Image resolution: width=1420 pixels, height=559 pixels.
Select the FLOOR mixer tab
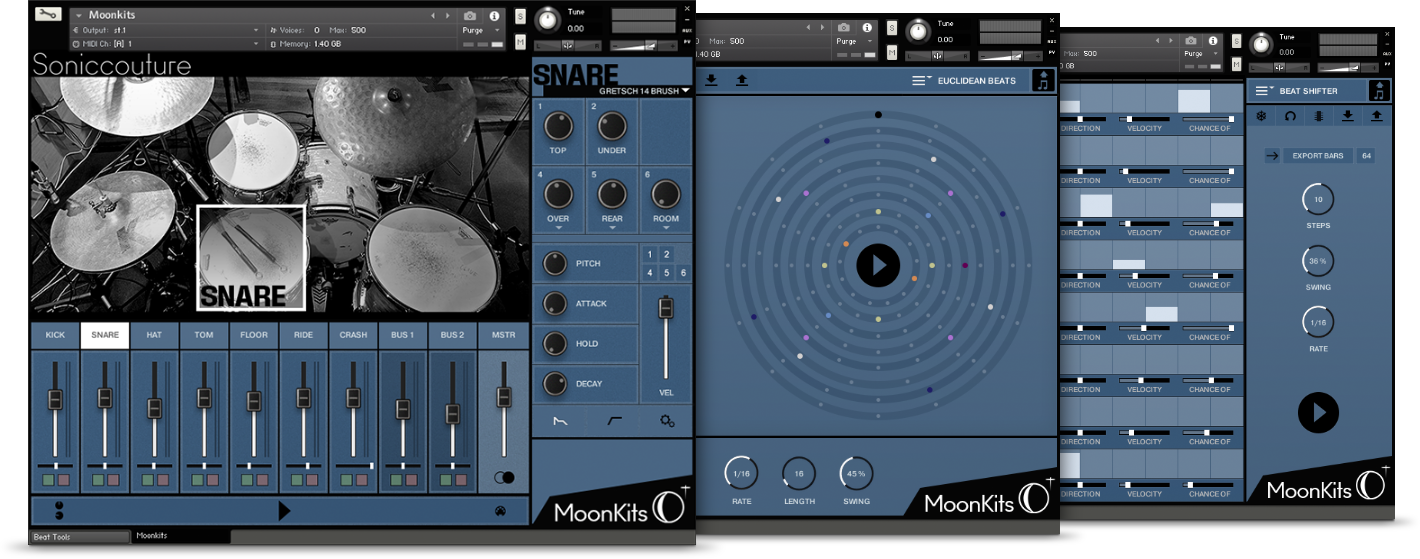click(x=254, y=335)
